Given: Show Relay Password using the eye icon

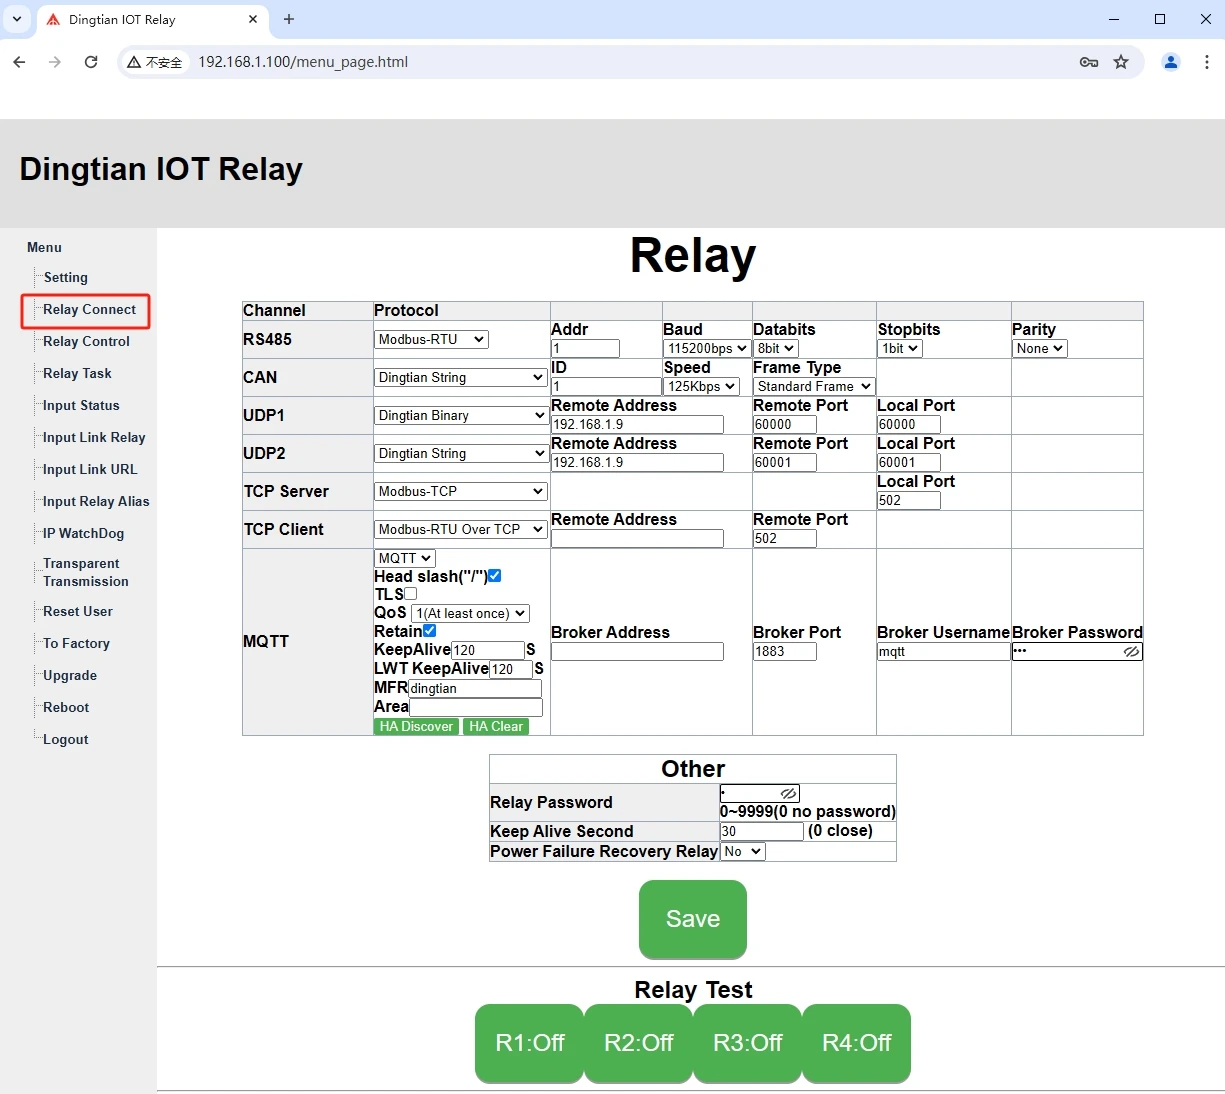Looking at the screenshot, I should pos(788,794).
